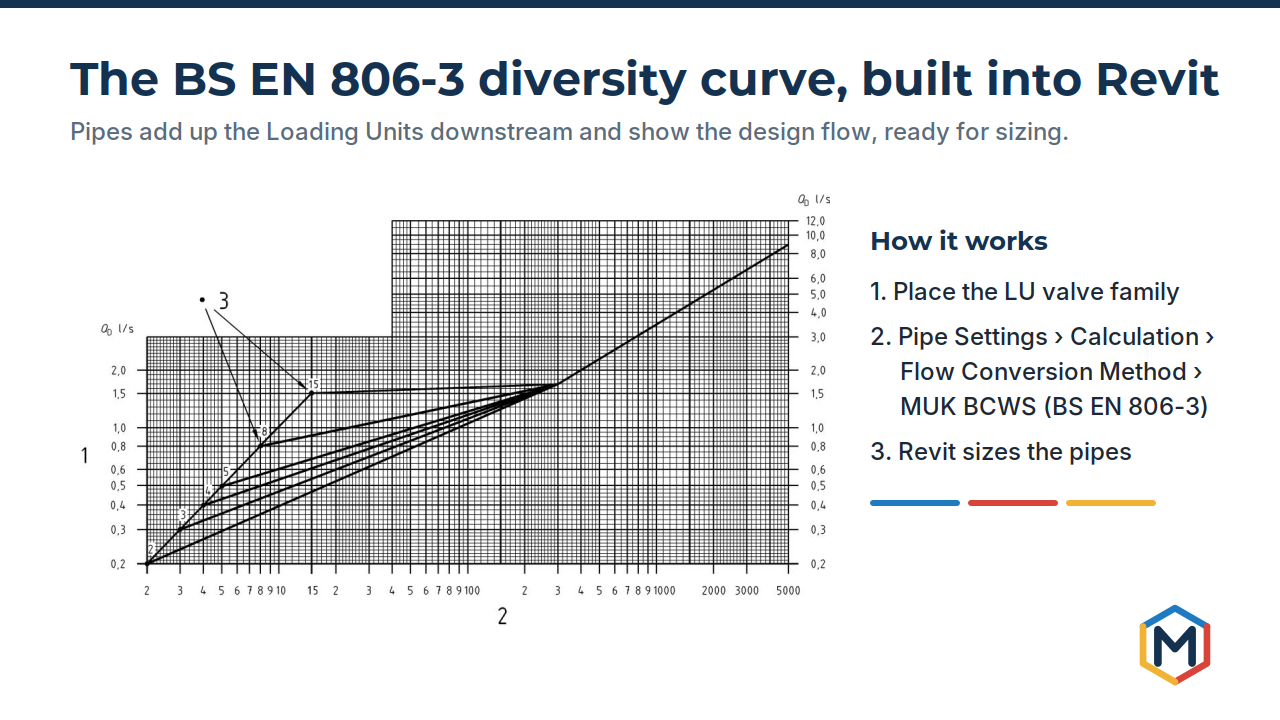Click the '2000' x-axis label
The height and width of the screenshot is (720, 1280).
714,591
